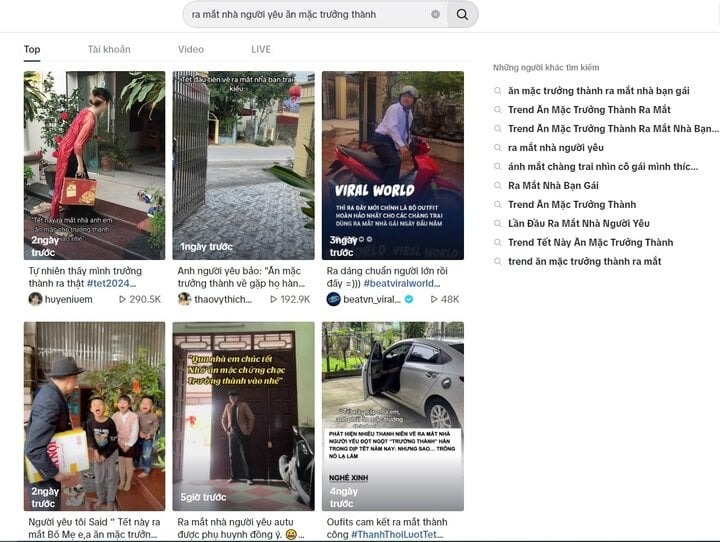
Task: Click beatvn_viral verified badge
Action: (x=409, y=299)
